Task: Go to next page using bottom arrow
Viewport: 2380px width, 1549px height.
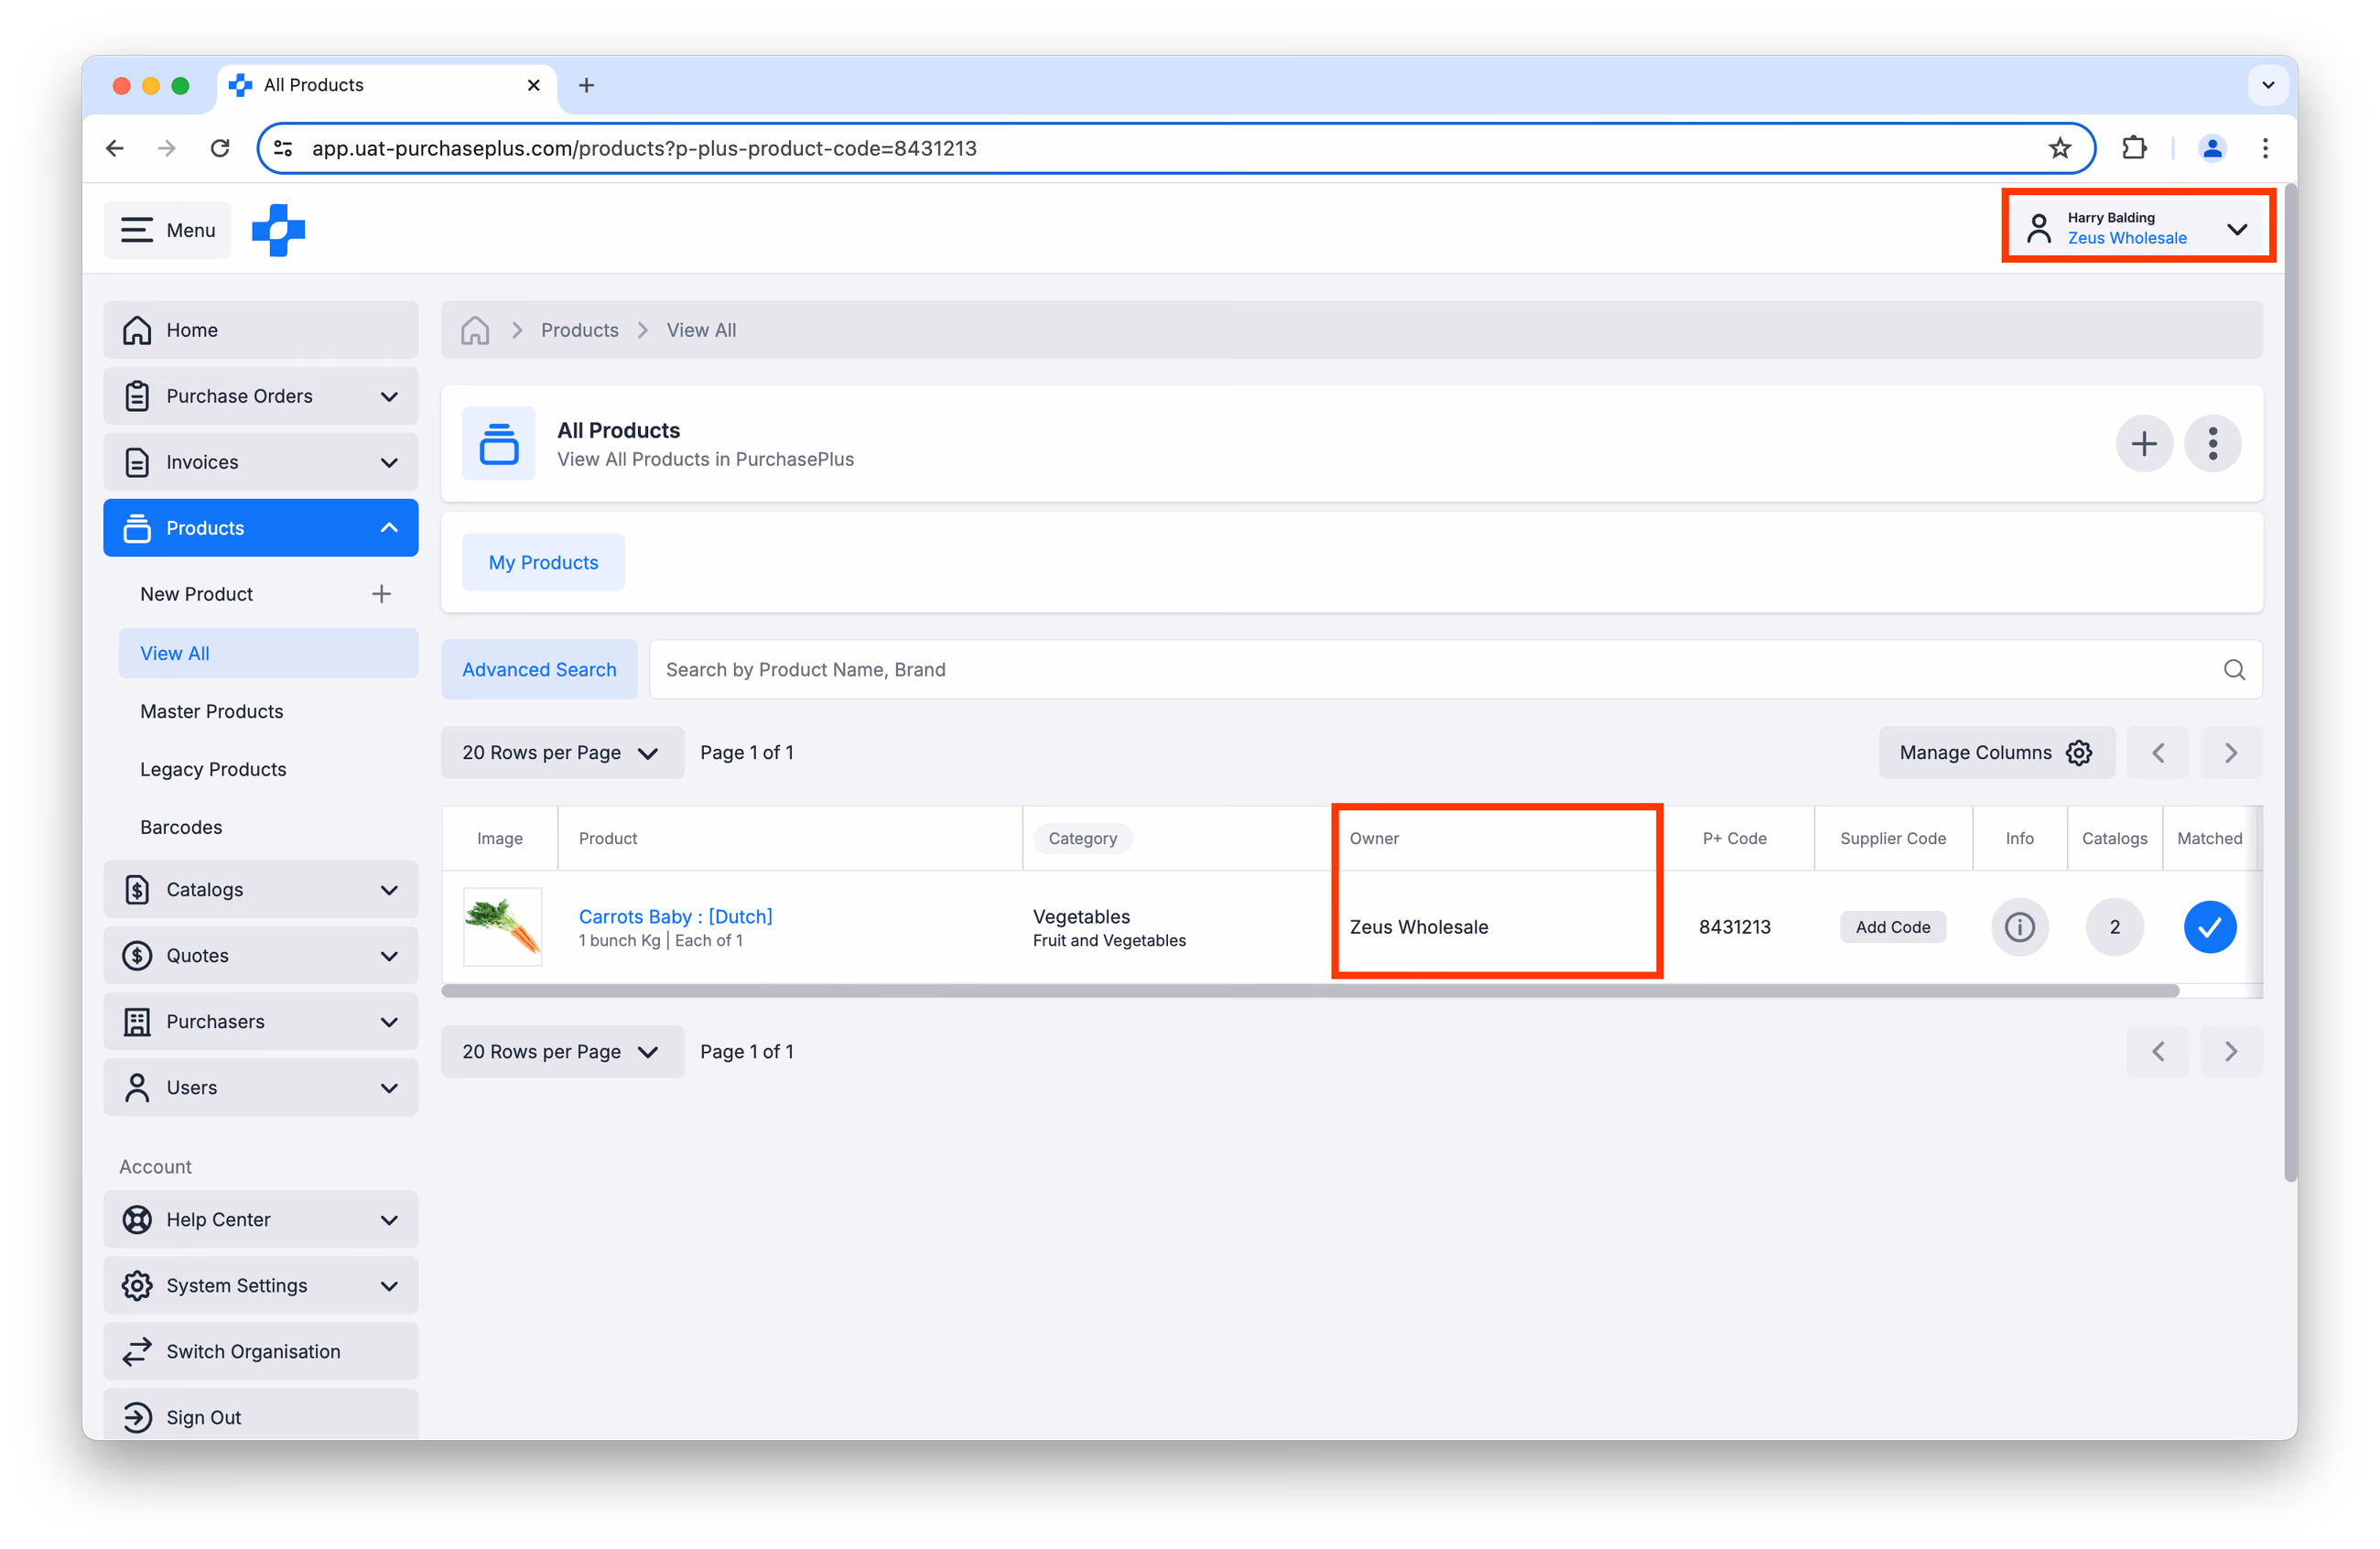Action: (x=2231, y=1051)
